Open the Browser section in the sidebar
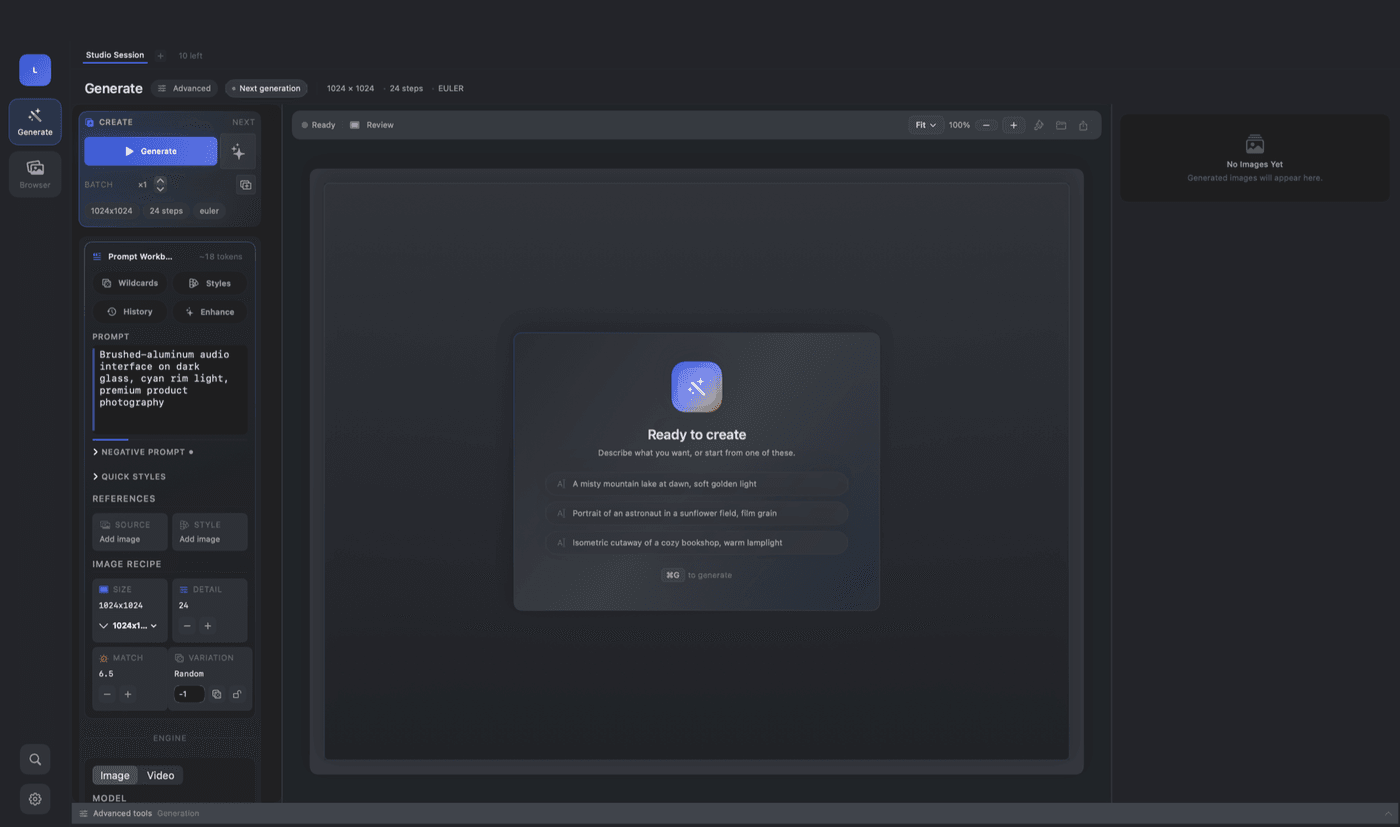1400x827 pixels. pos(35,174)
